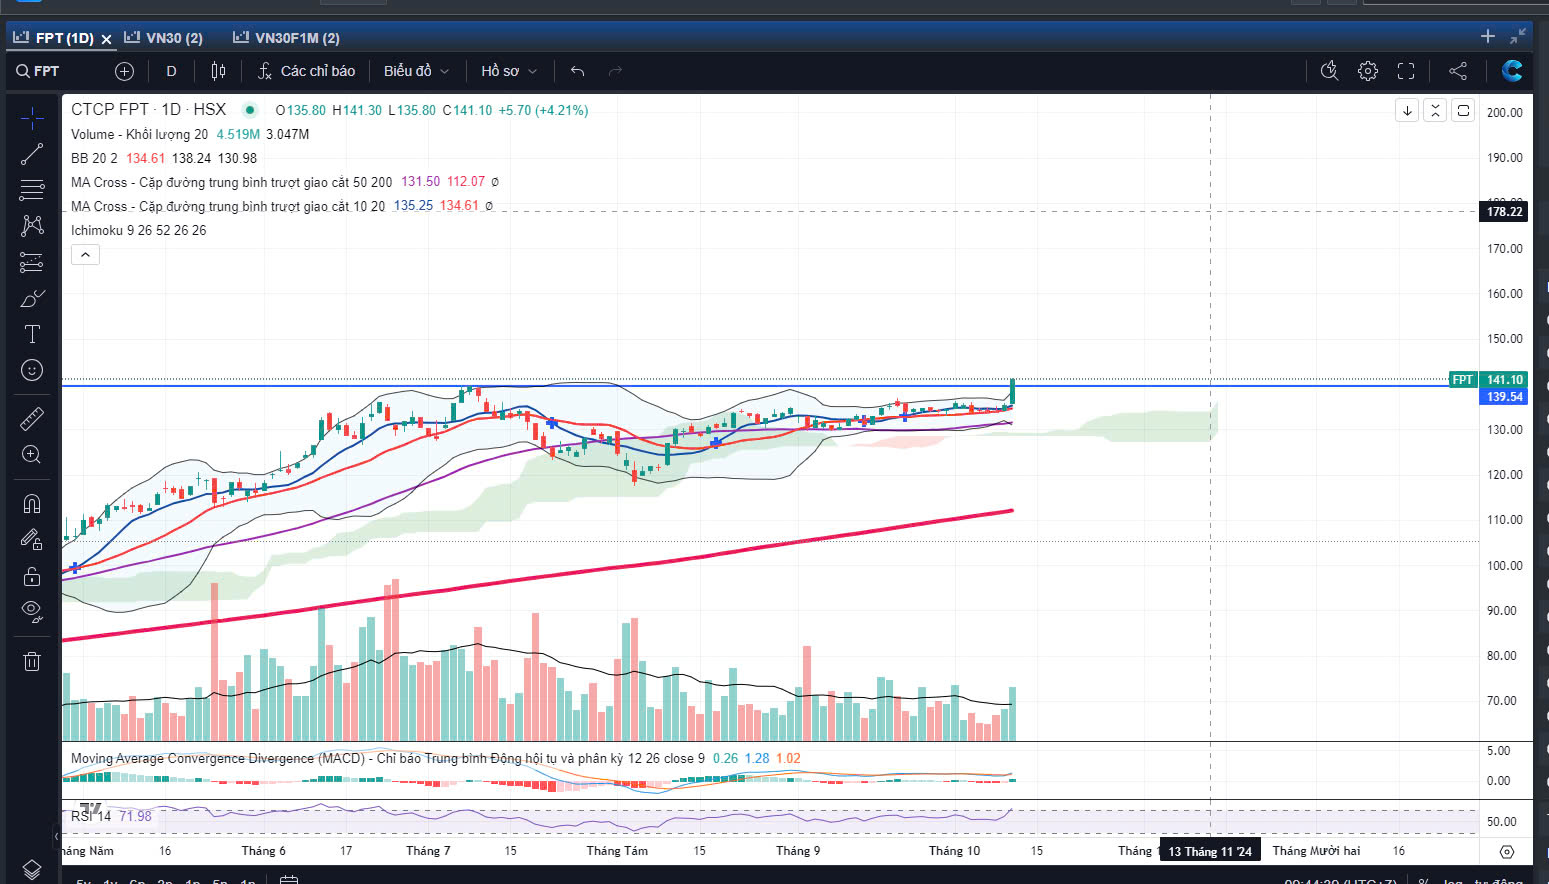This screenshot has height=884, width=1549.
Task: Expand the Hồ sơ dropdown menu
Action: [509, 71]
